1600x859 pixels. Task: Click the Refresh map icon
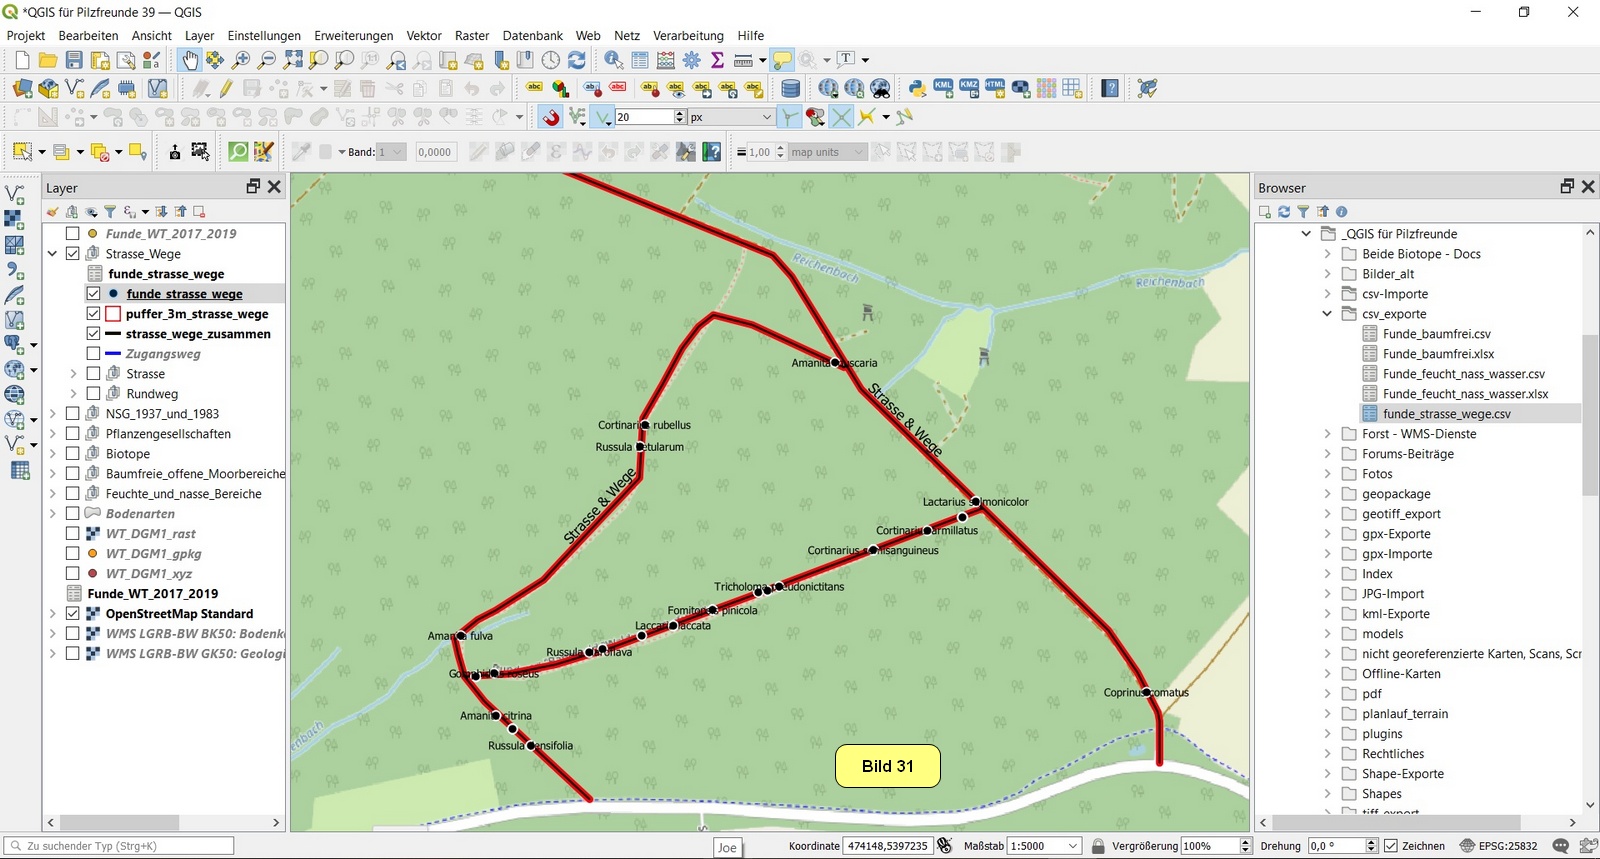coord(577,61)
